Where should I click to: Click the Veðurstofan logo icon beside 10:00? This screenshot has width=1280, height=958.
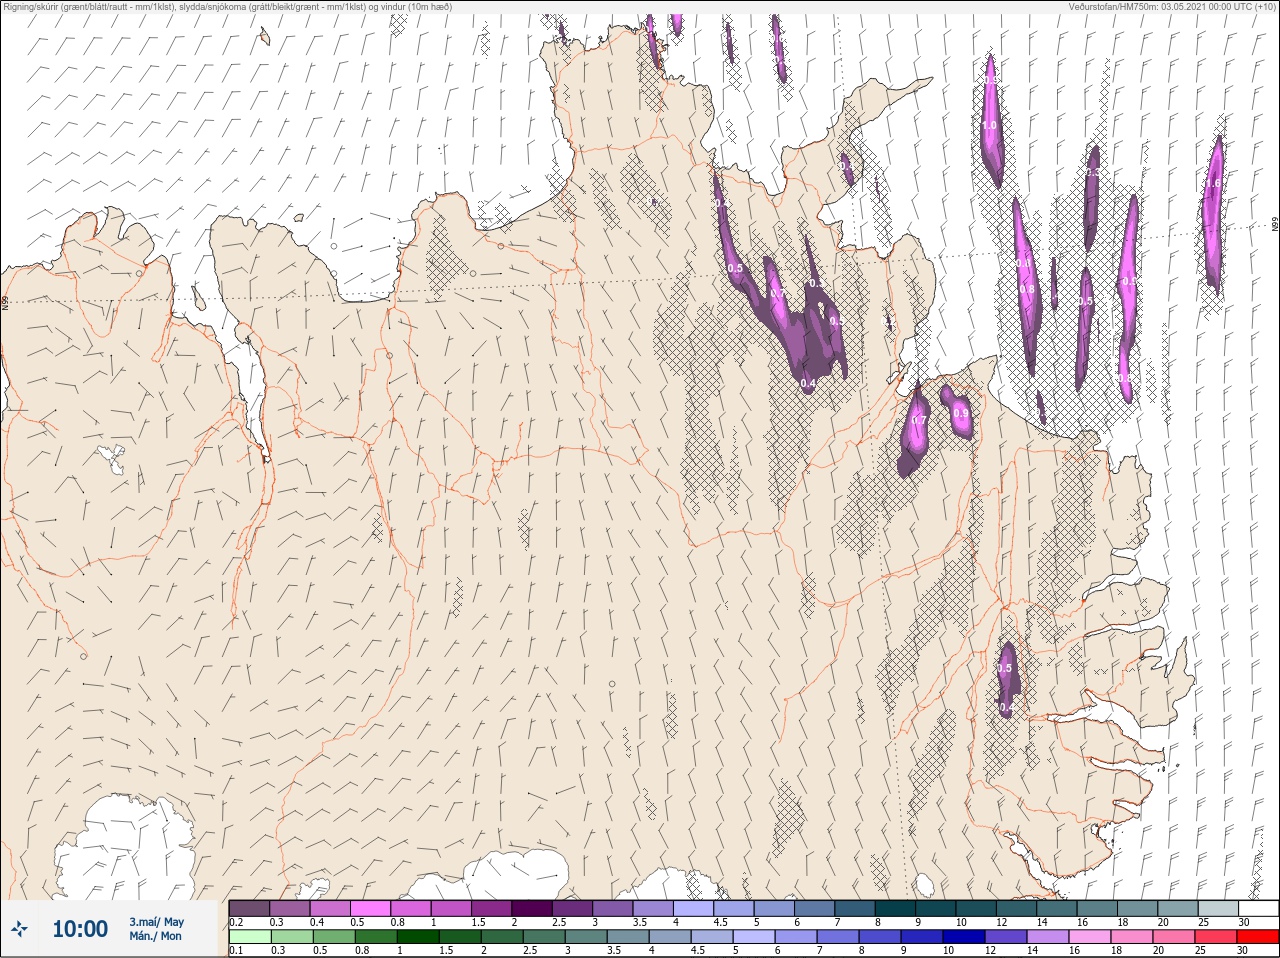pos(20,930)
